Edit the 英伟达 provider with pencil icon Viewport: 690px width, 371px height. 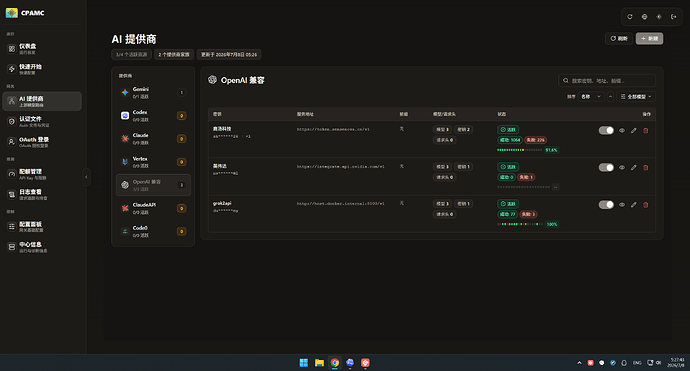[634, 167]
